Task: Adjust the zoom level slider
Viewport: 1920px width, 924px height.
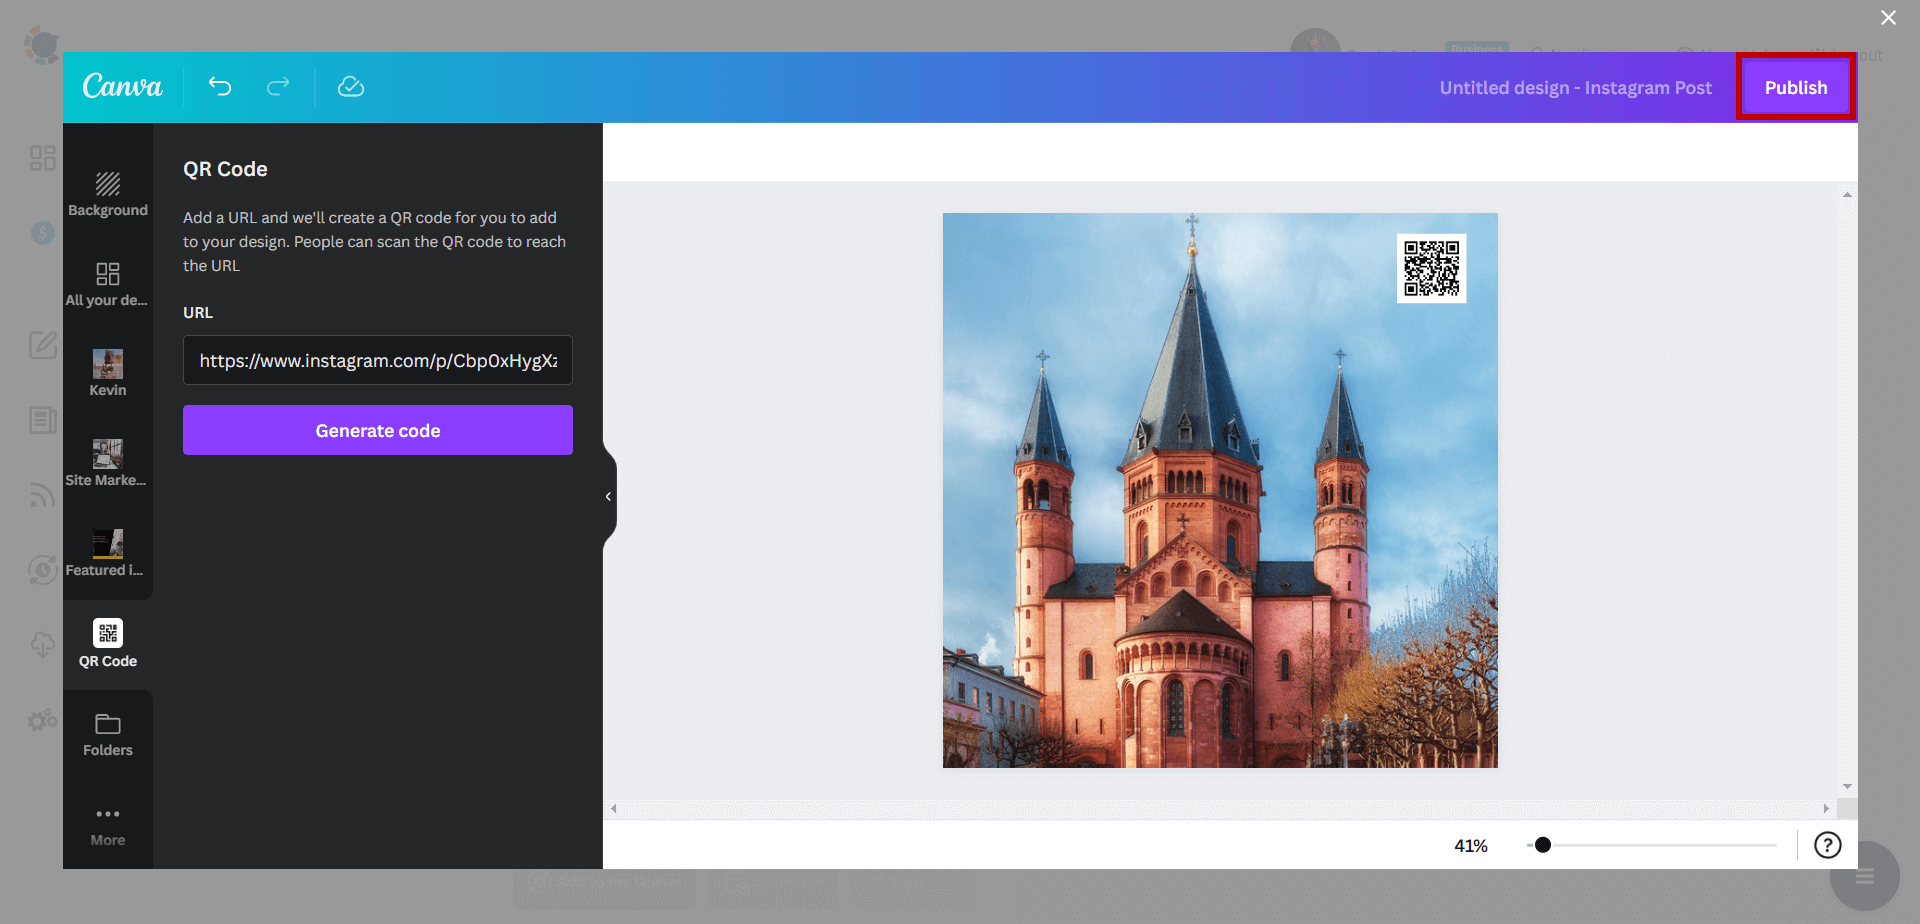Action: pyautogui.click(x=1543, y=845)
